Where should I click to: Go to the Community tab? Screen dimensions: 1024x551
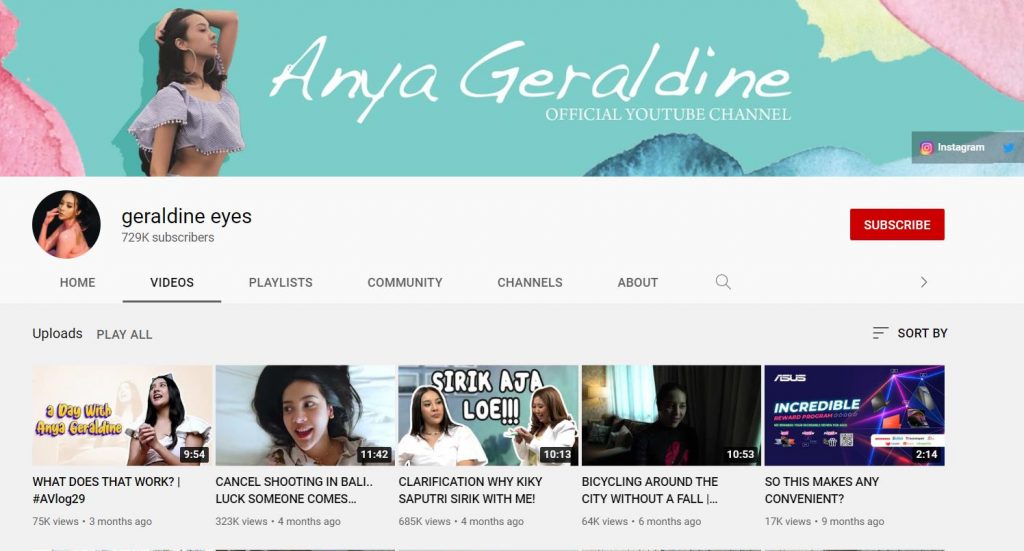pos(405,283)
